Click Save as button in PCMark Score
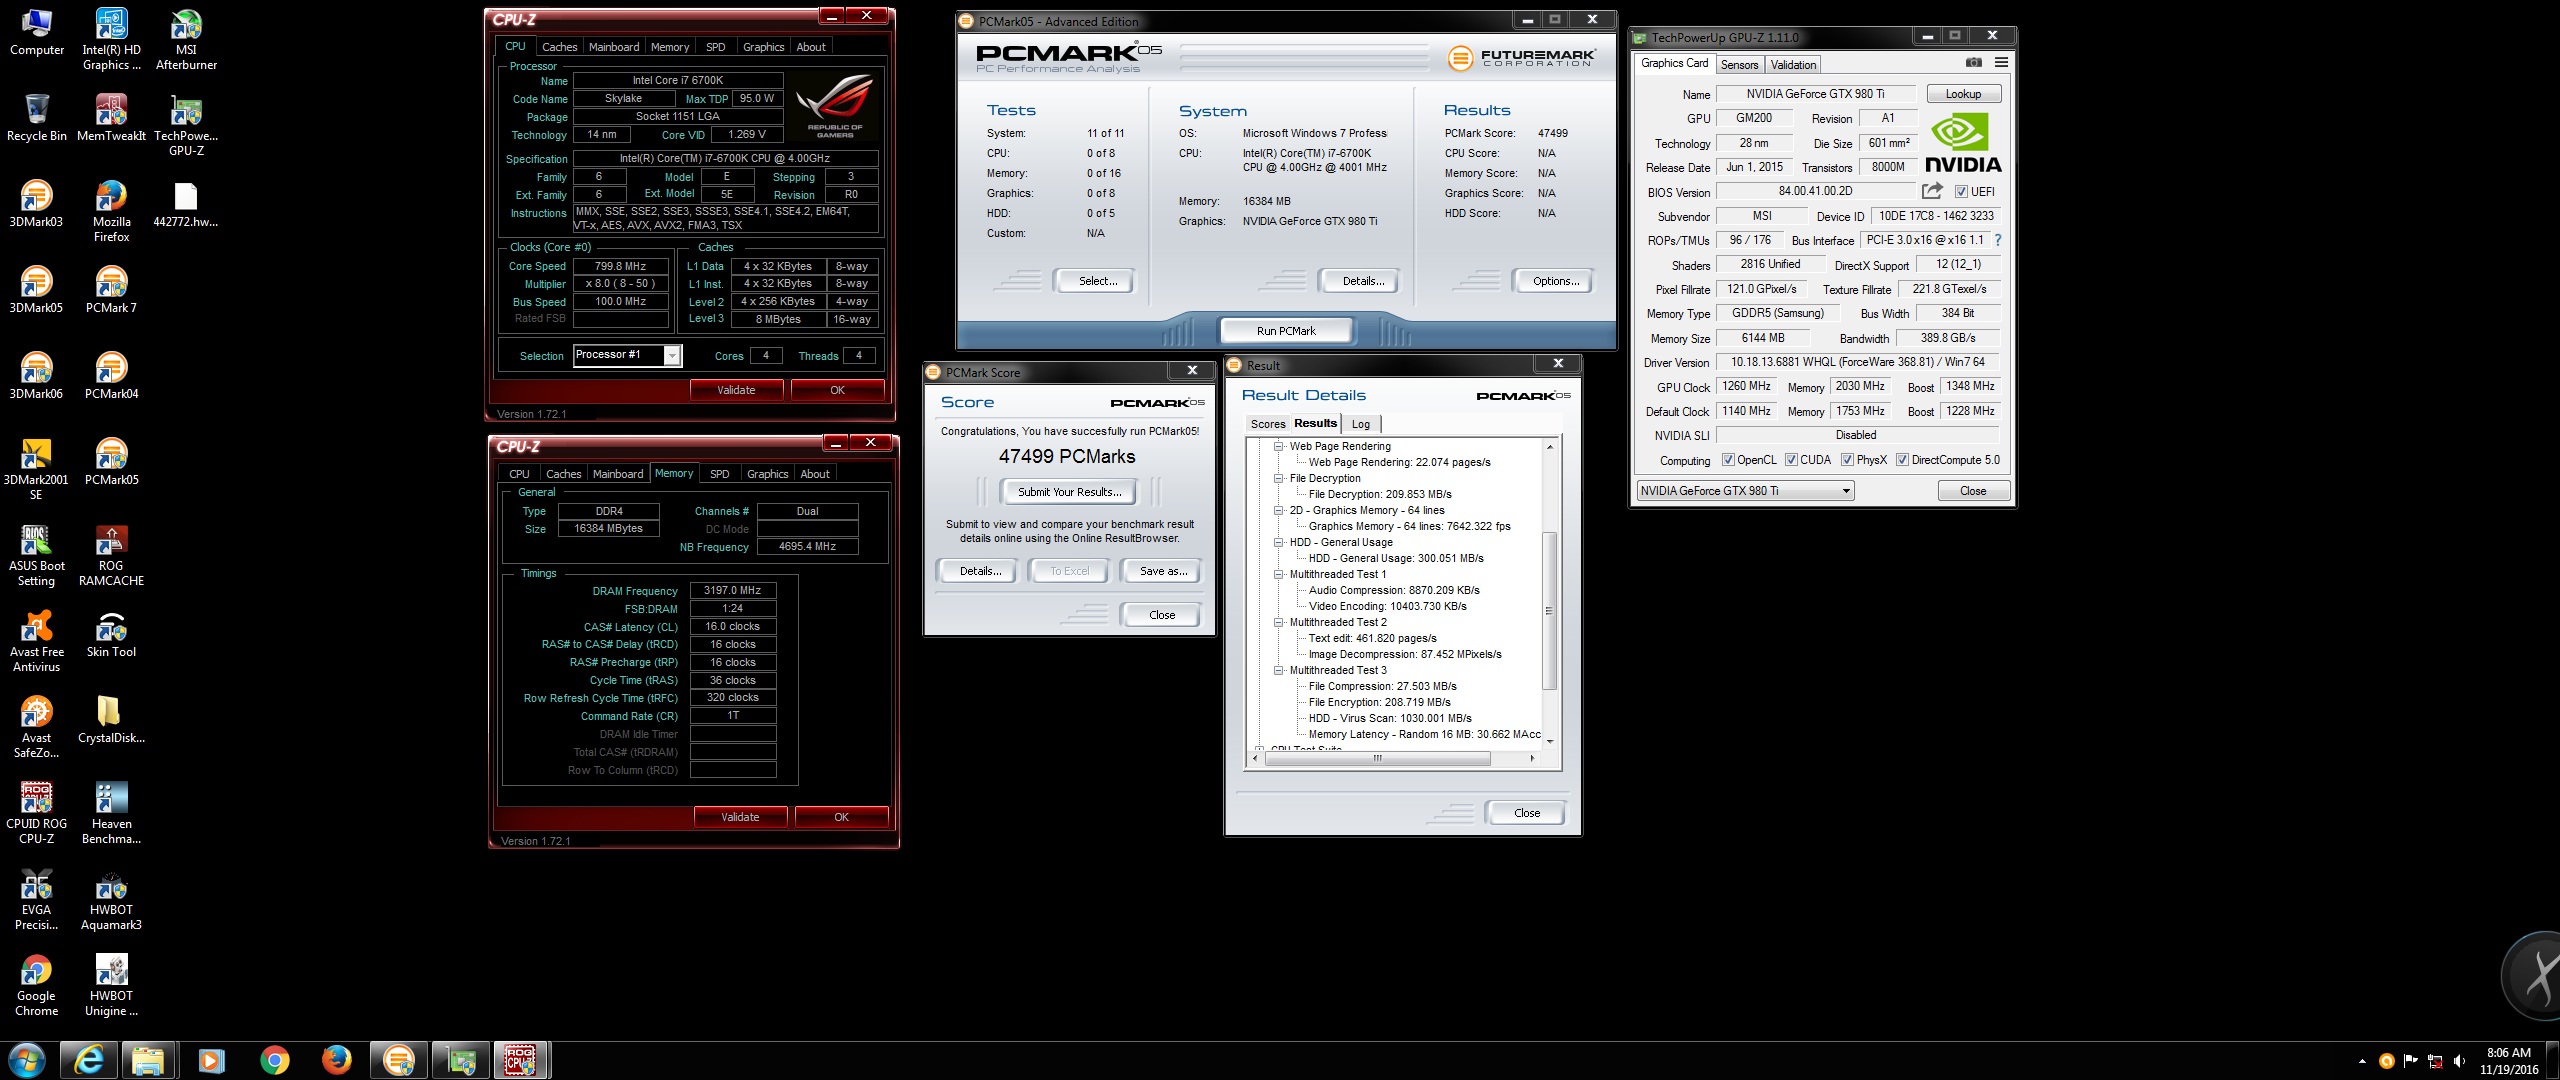The width and height of the screenshot is (2560, 1080). [1164, 571]
